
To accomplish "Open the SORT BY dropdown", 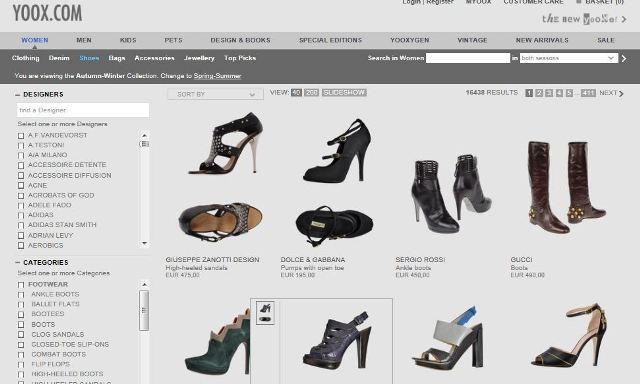I will click(x=216, y=94).
